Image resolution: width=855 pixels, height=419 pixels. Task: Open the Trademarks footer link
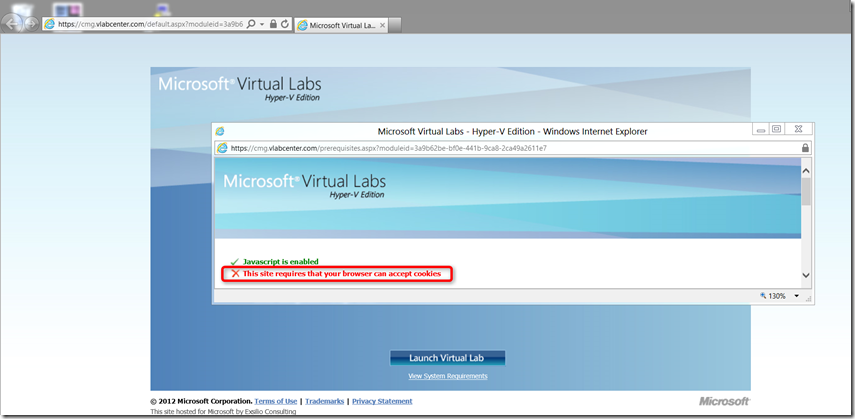point(324,401)
